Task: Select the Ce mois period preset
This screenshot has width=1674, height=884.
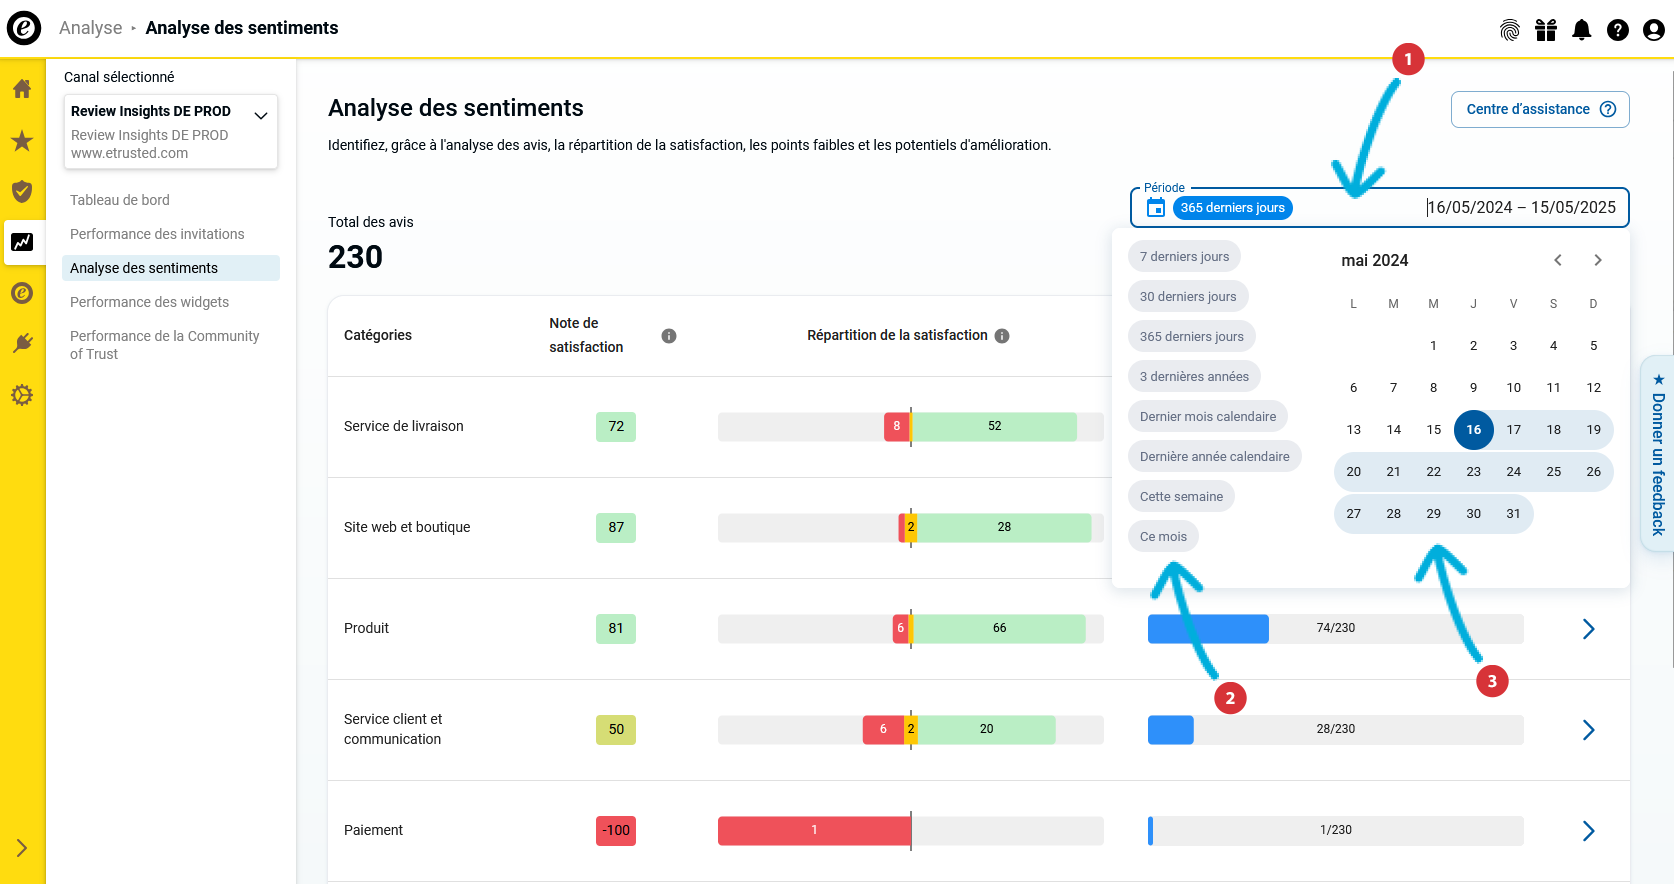Action: point(1163,537)
